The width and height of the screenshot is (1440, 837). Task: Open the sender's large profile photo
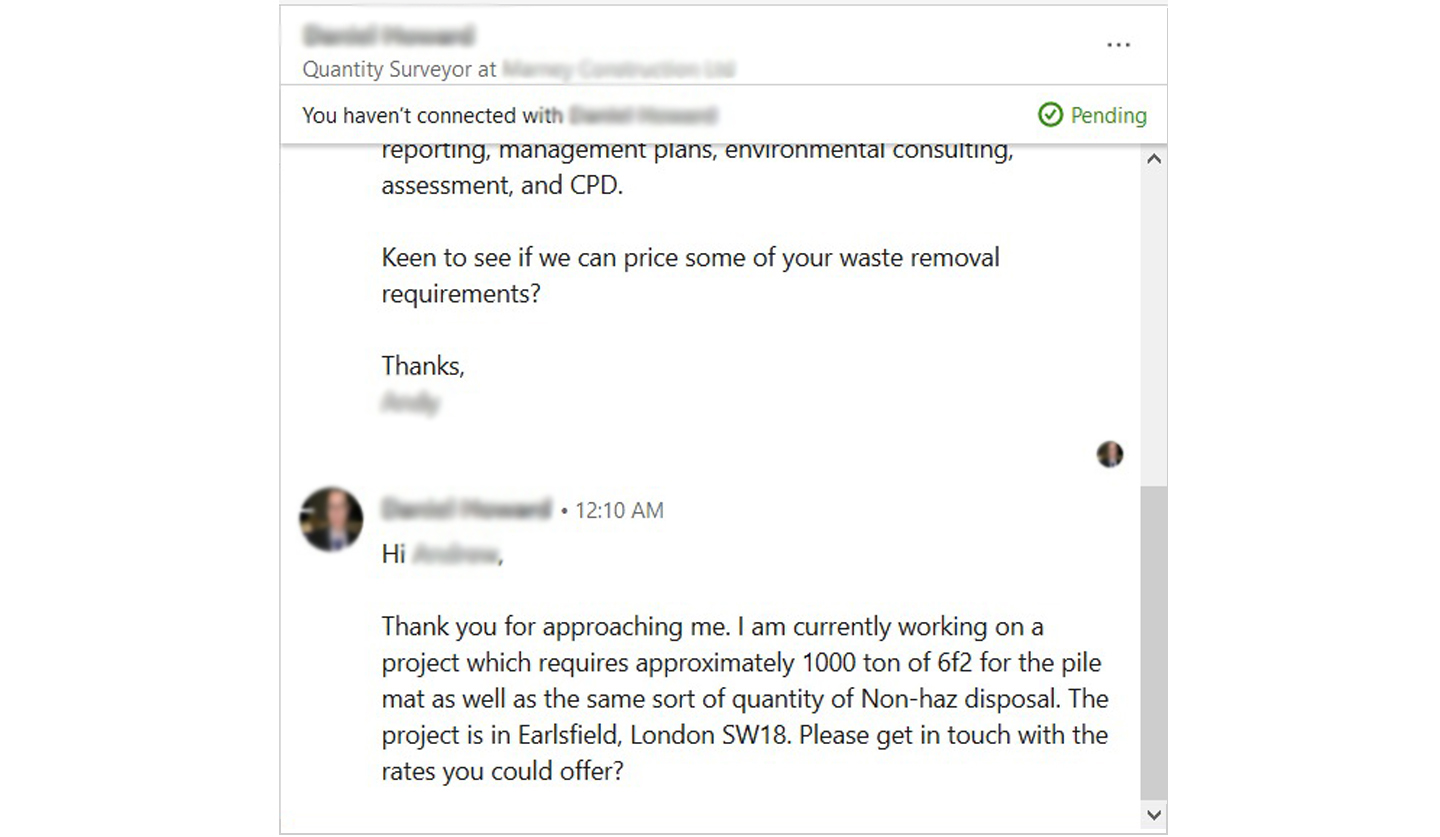pyautogui.click(x=331, y=518)
